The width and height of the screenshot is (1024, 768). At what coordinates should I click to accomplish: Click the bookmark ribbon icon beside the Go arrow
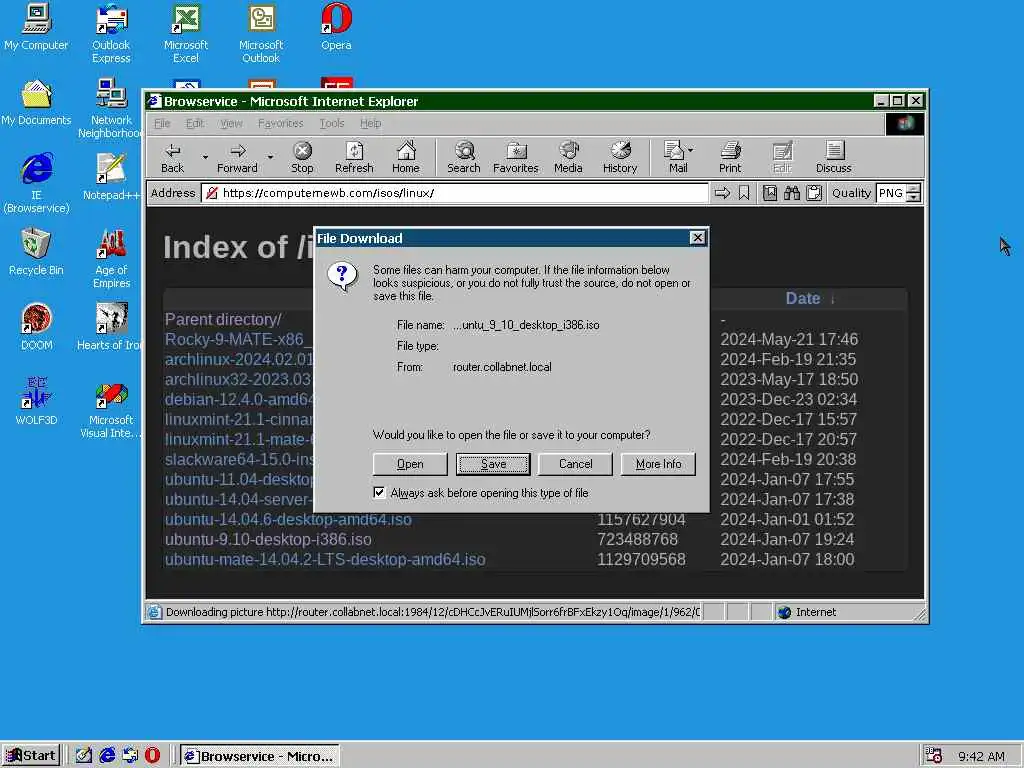coord(744,193)
